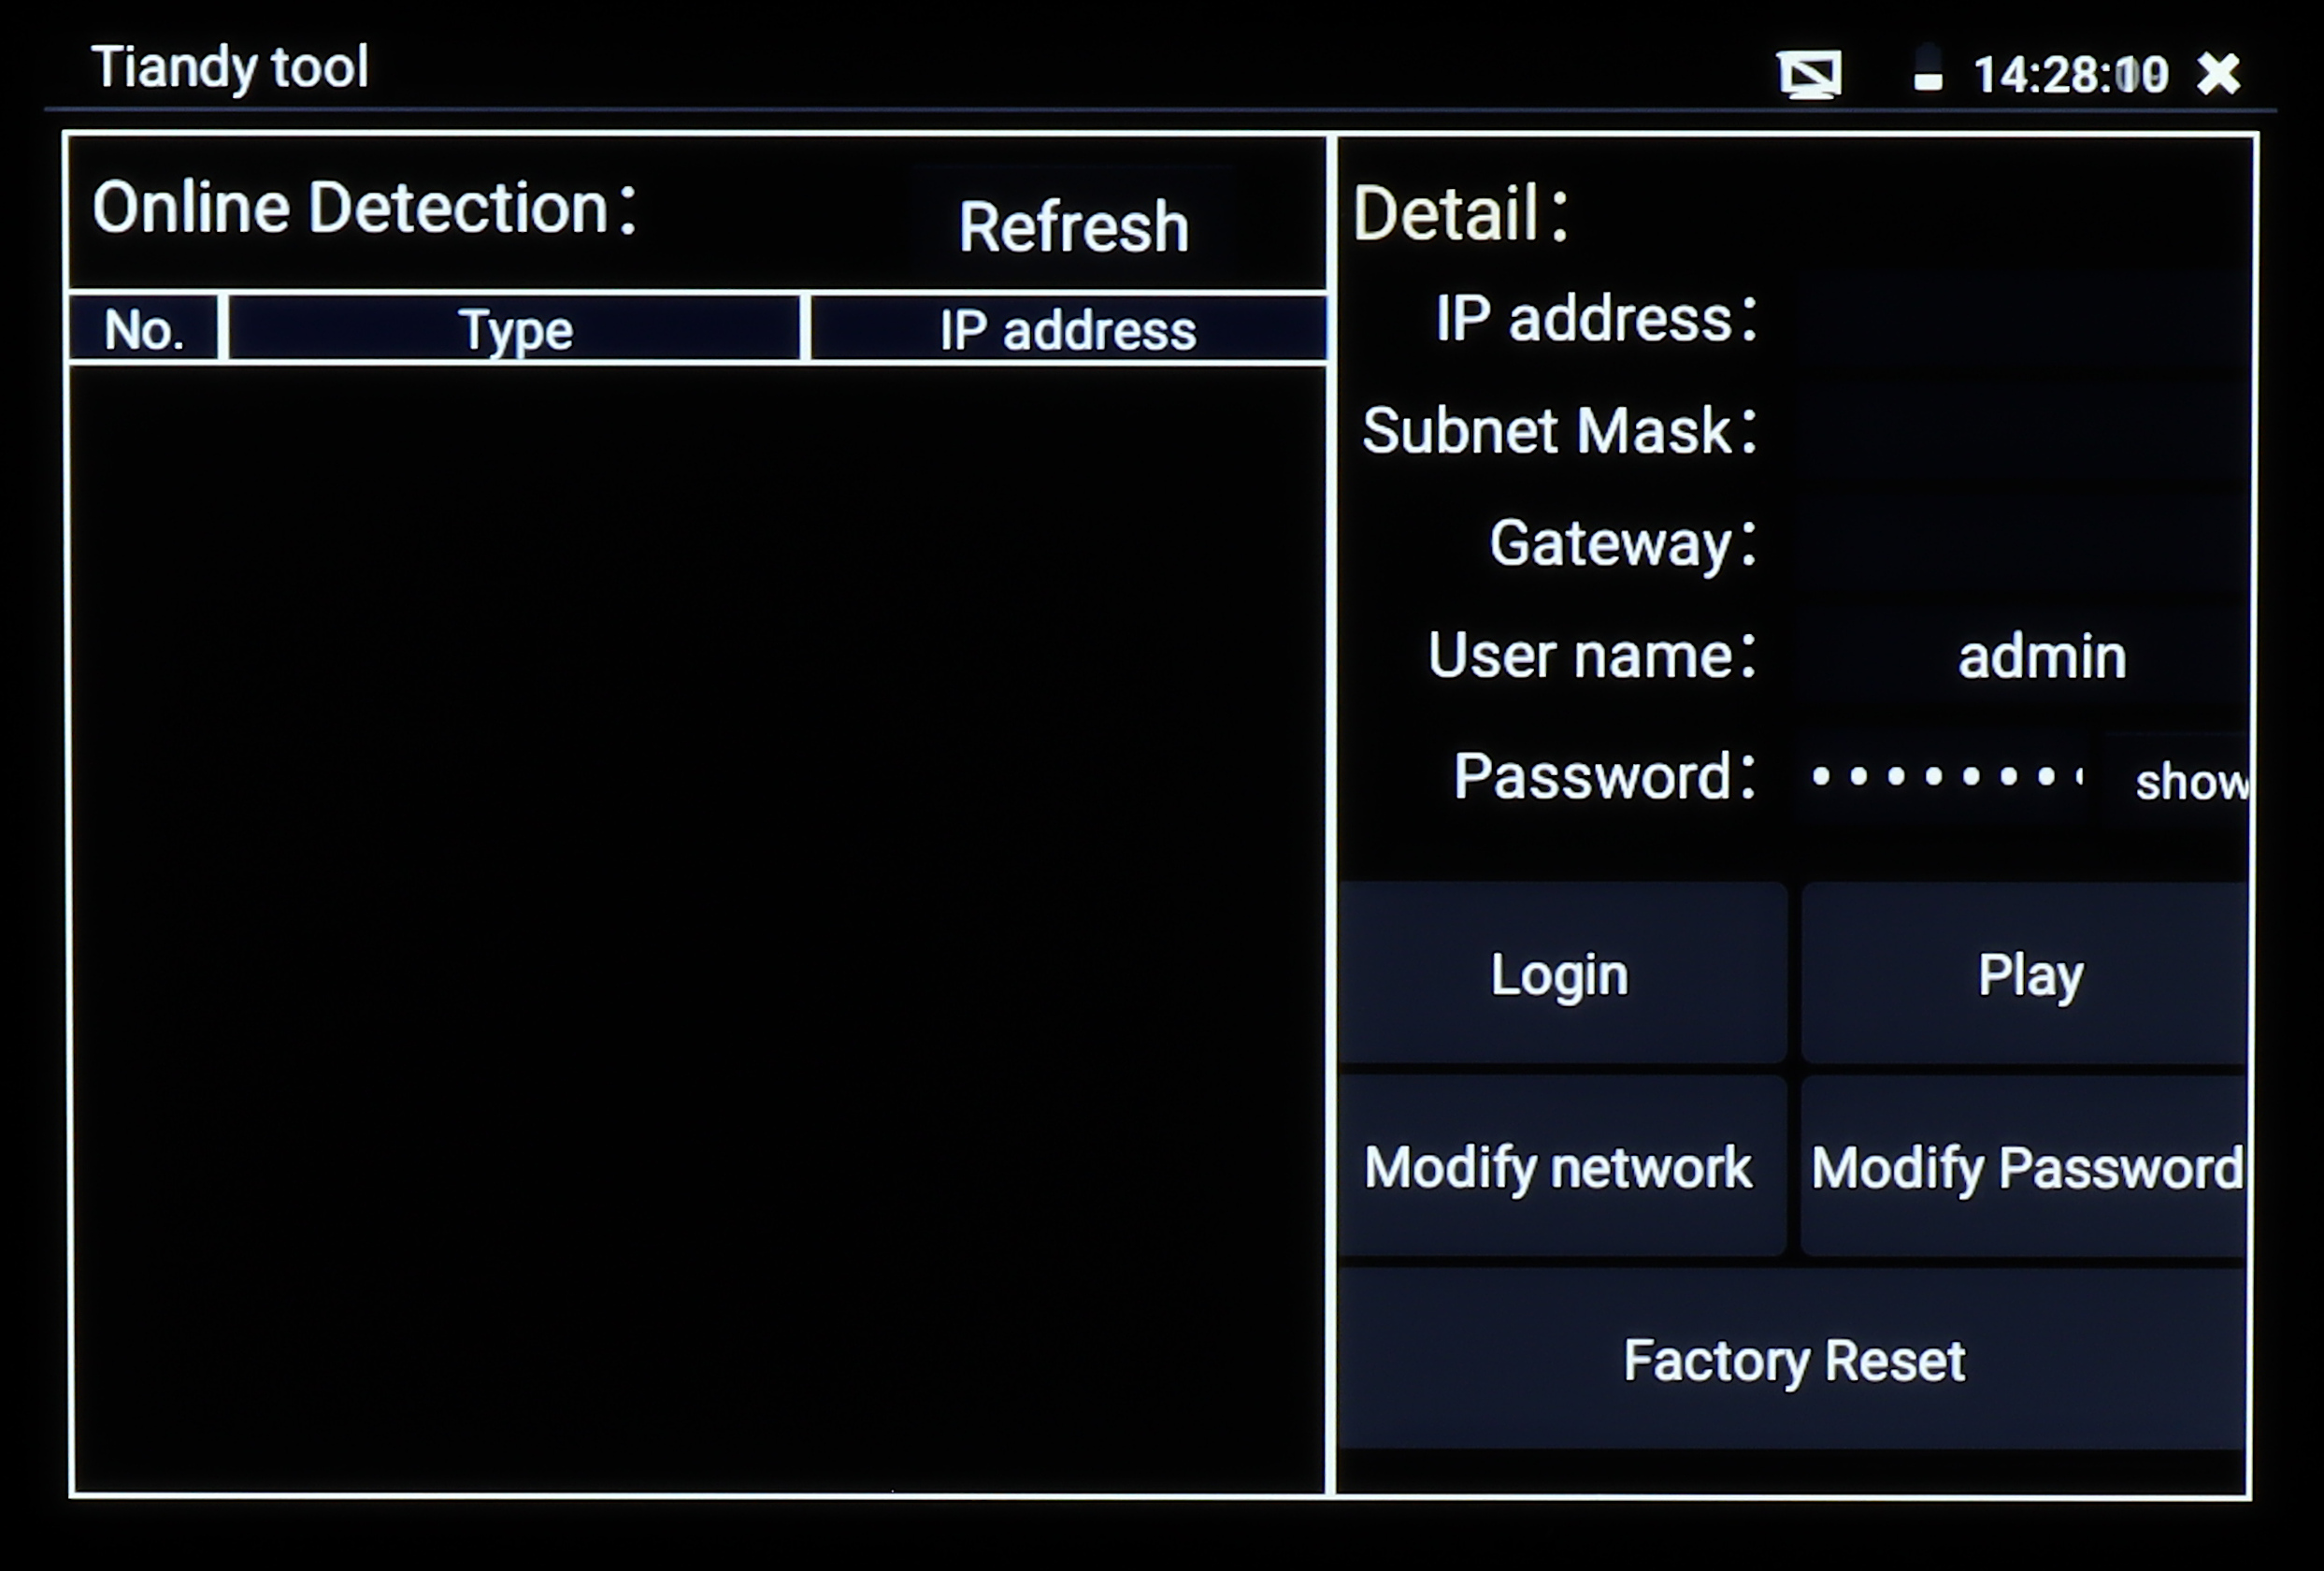Click the User name field with admin

(x=2040, y=657)
